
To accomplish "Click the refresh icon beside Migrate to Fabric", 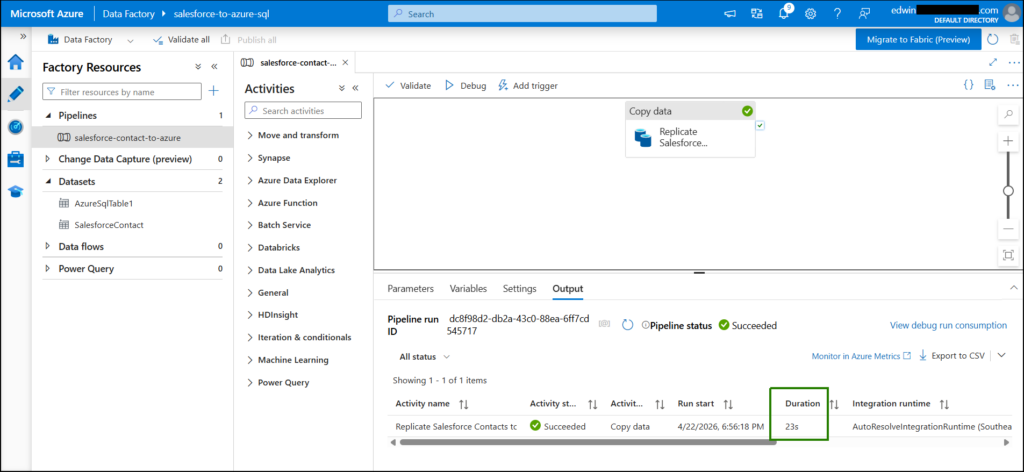I will (993, 39).
